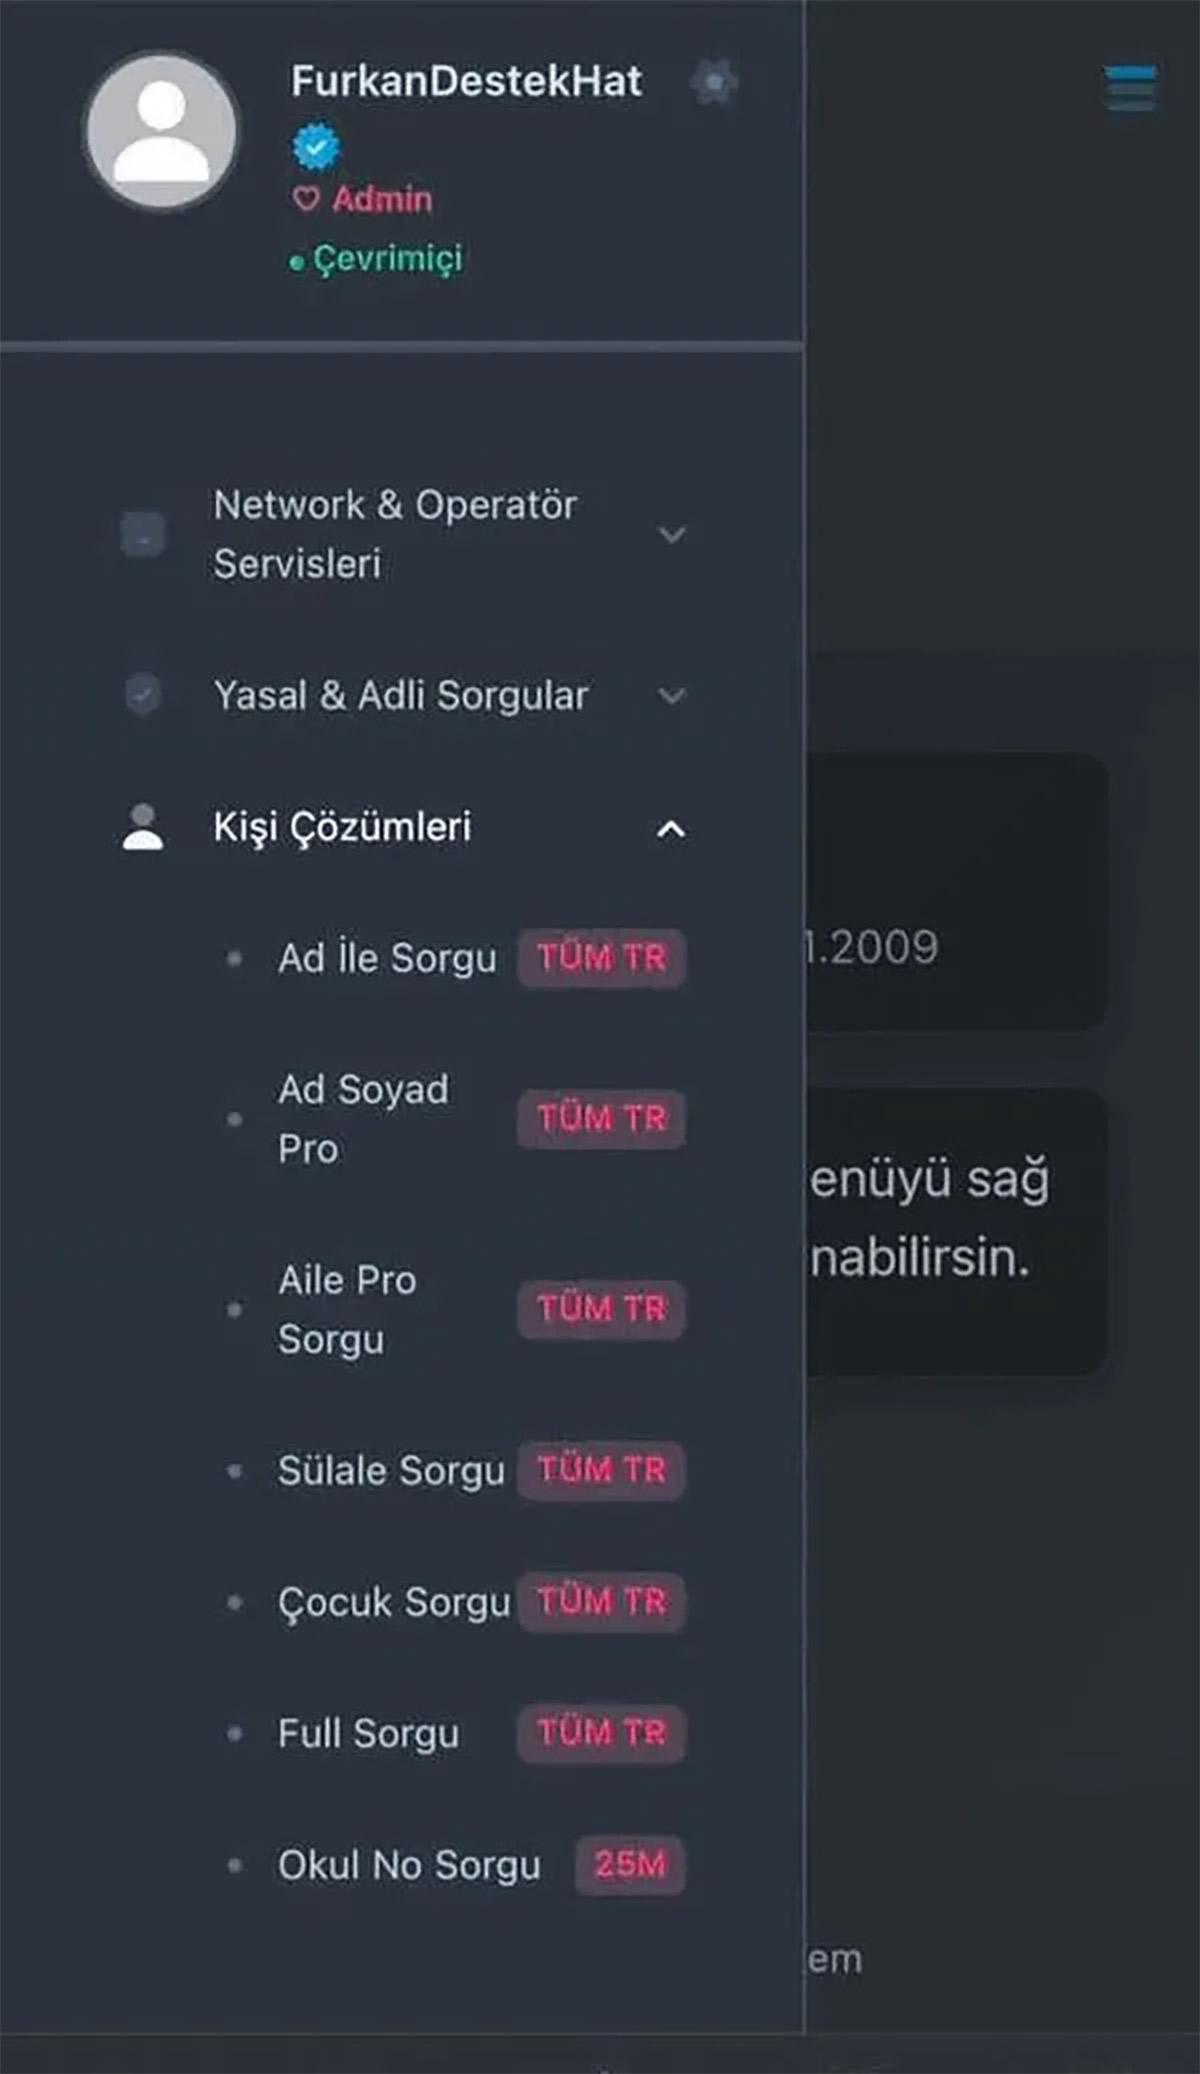Viewport: 1200px width, 2074px height.
Task: Collapse the Kişi Çözümleri section chevron
Action: tap(671, 829)
